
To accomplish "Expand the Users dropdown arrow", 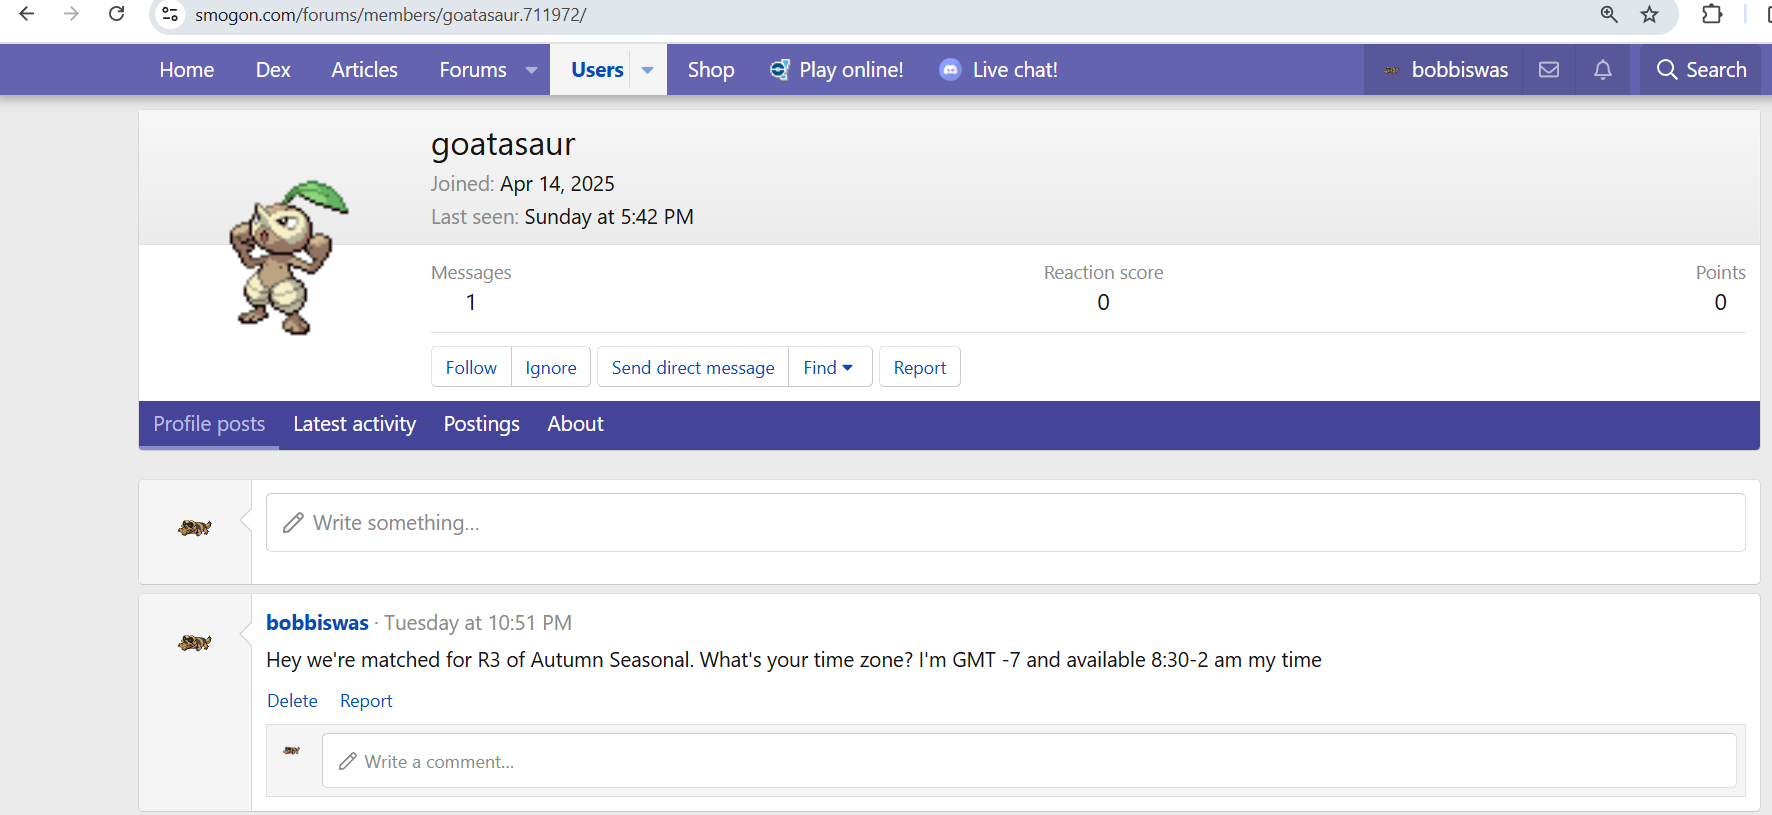I will pyautogui.click(x=647, y=70).
